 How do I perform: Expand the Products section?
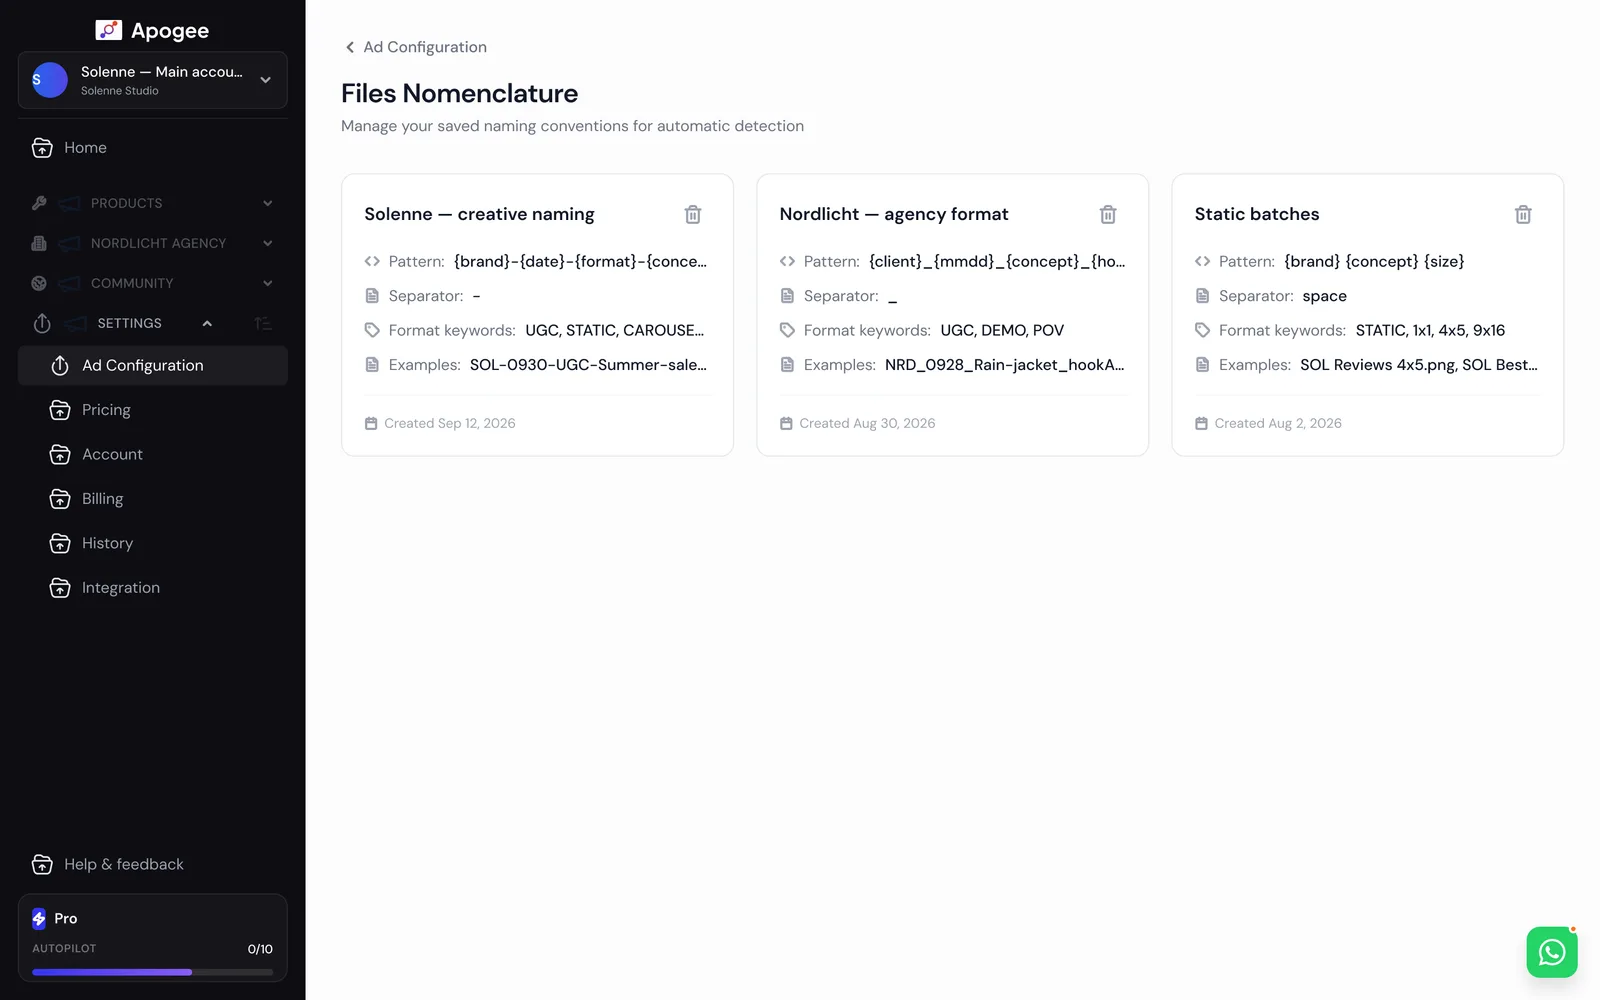pos(267,203)
